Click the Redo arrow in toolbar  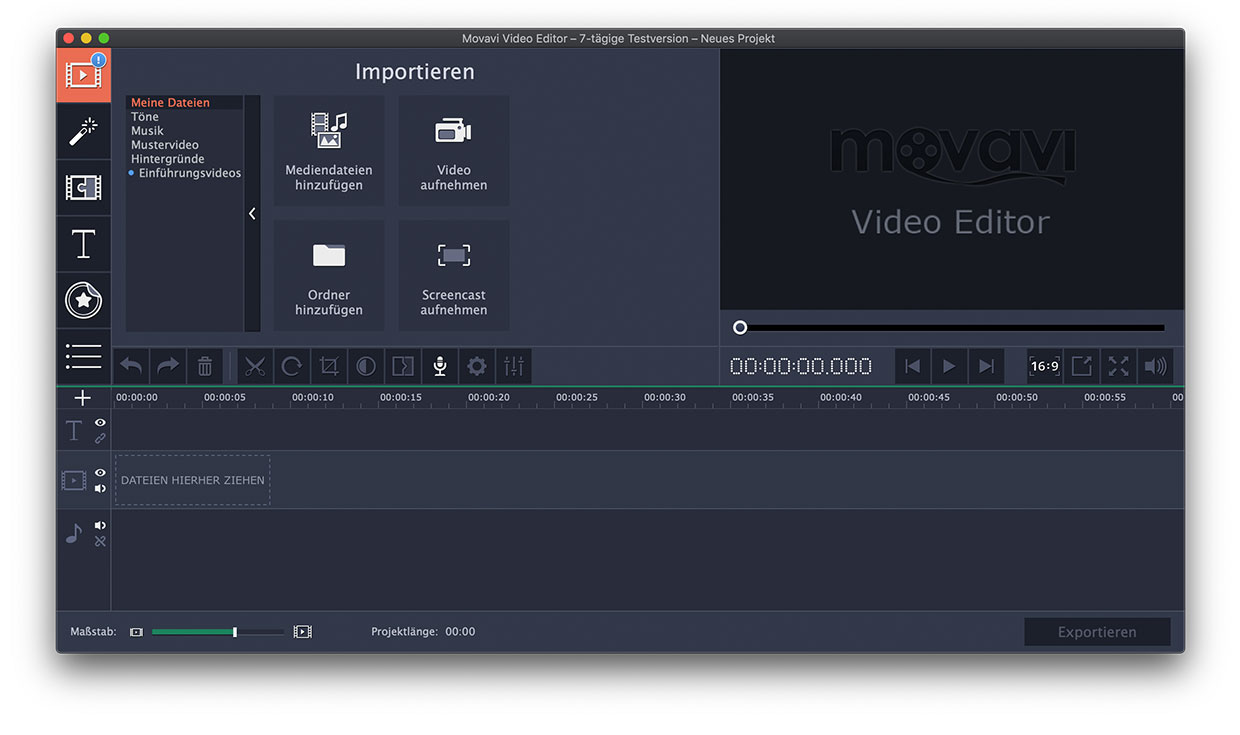[x=168, y=366]
